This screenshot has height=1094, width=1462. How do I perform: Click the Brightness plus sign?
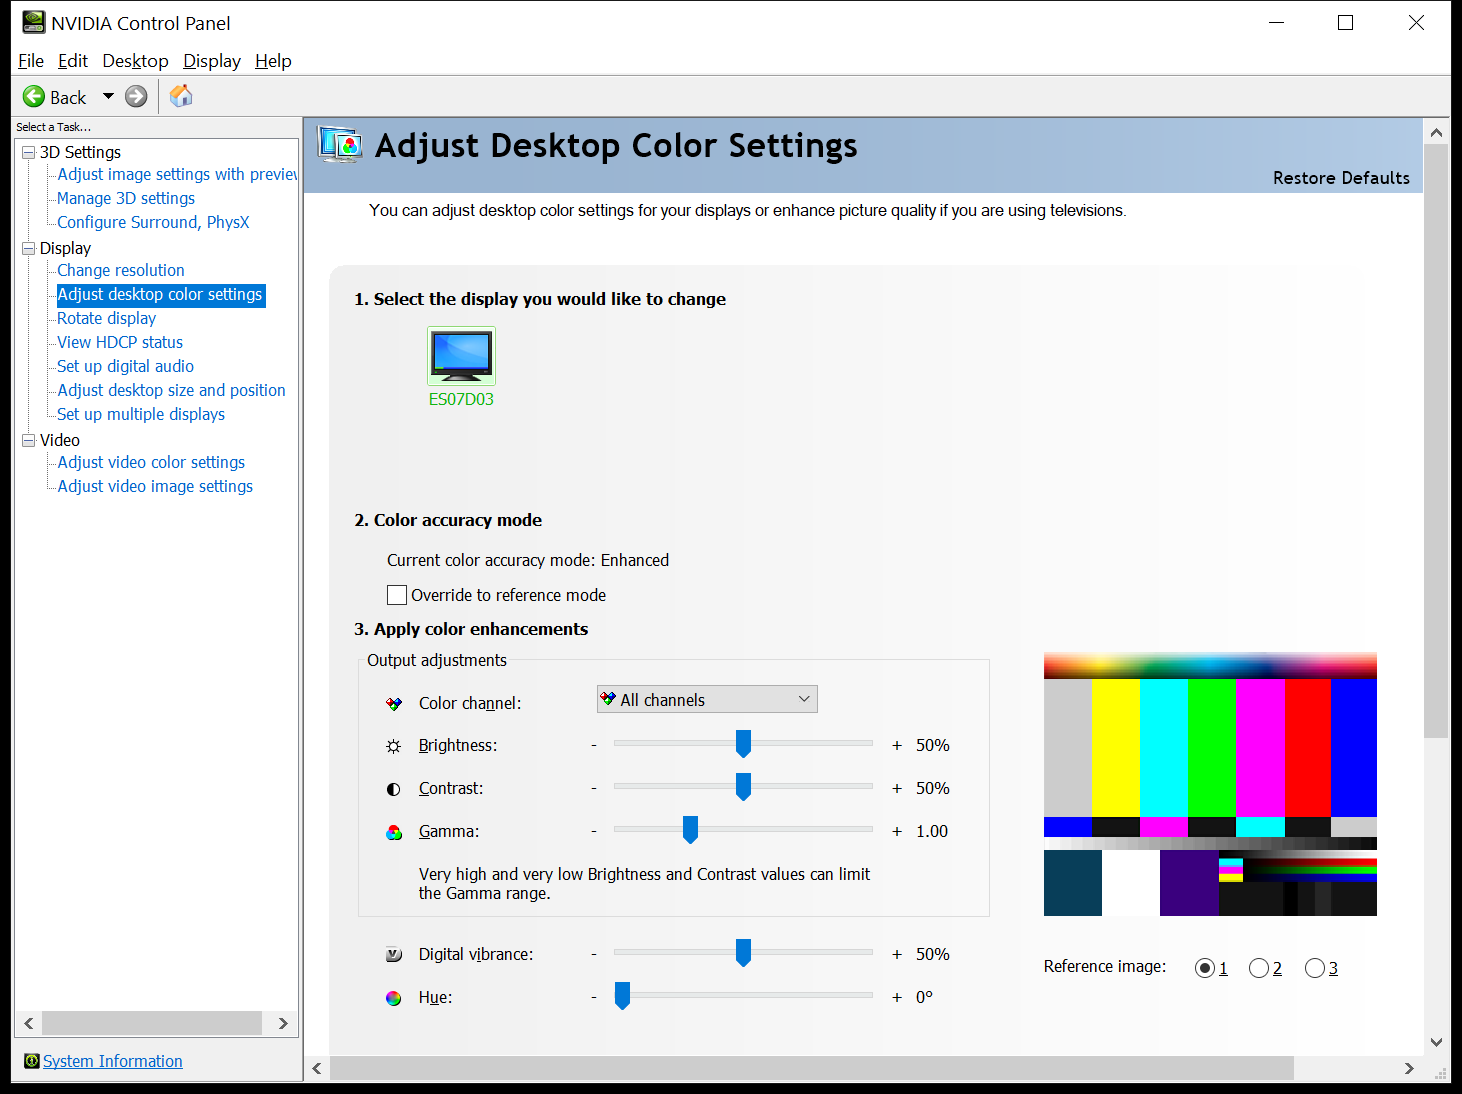click(897, 746)
